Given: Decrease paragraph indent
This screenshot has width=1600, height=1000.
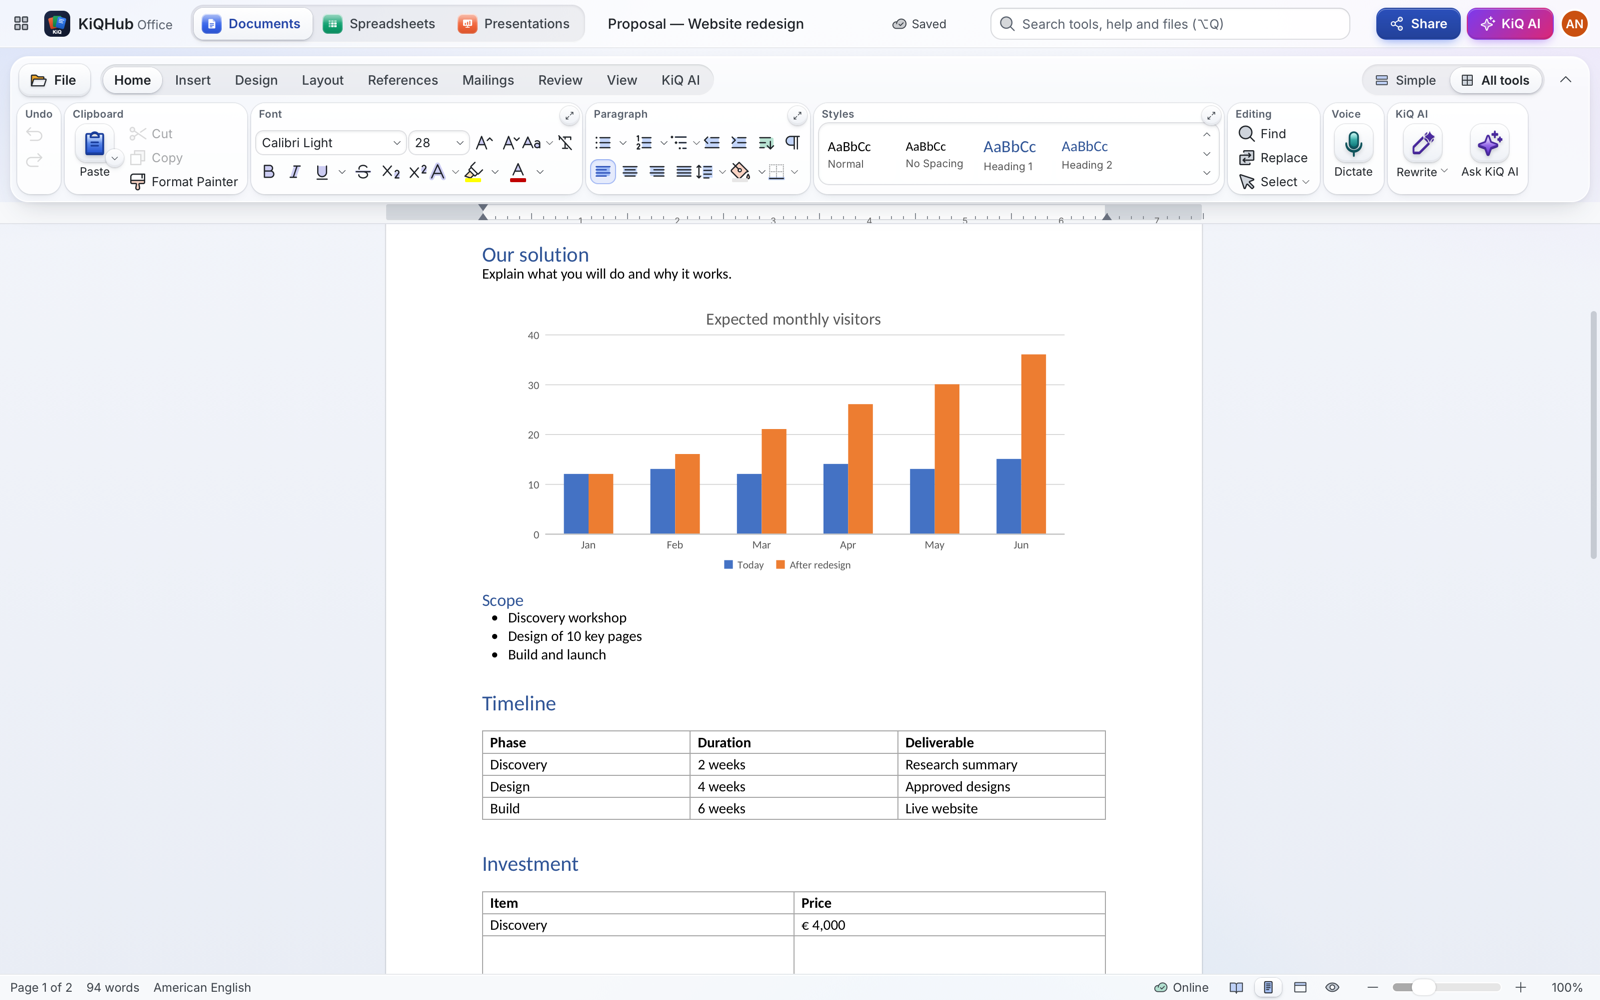Looking at the screenshot, I should tap(712, 143).
